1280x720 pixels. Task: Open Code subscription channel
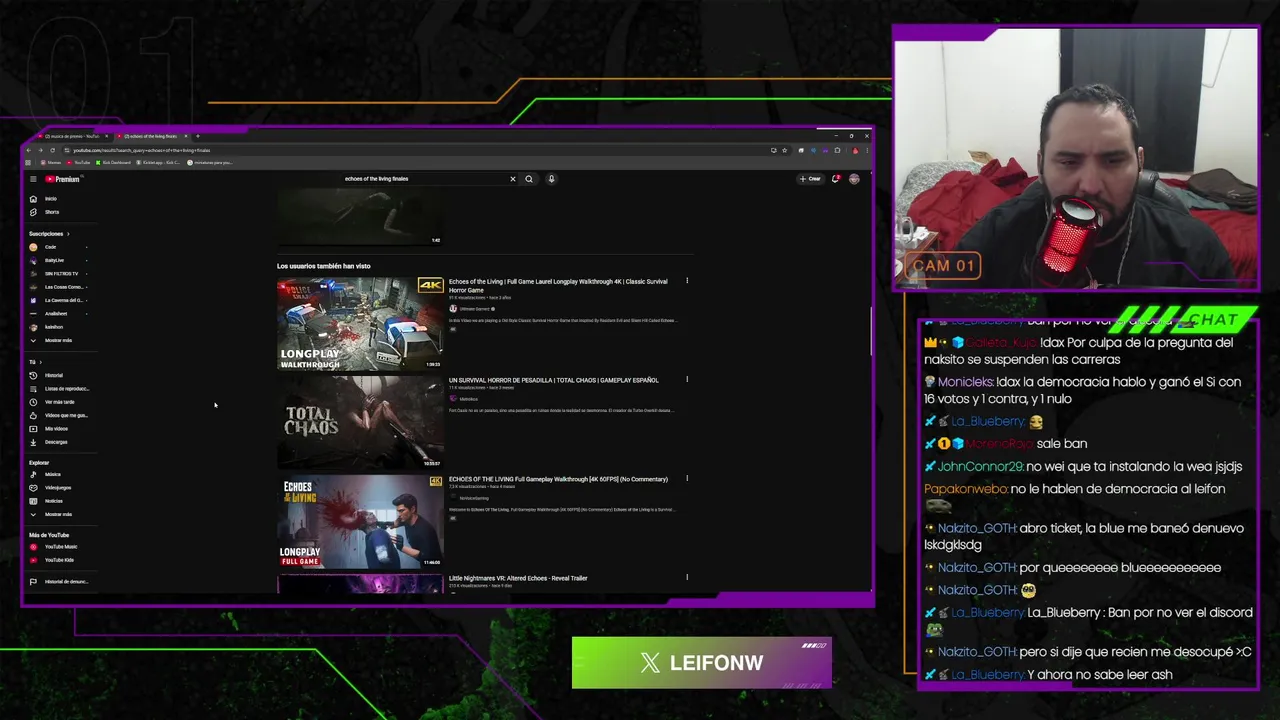tap(50, 247)
